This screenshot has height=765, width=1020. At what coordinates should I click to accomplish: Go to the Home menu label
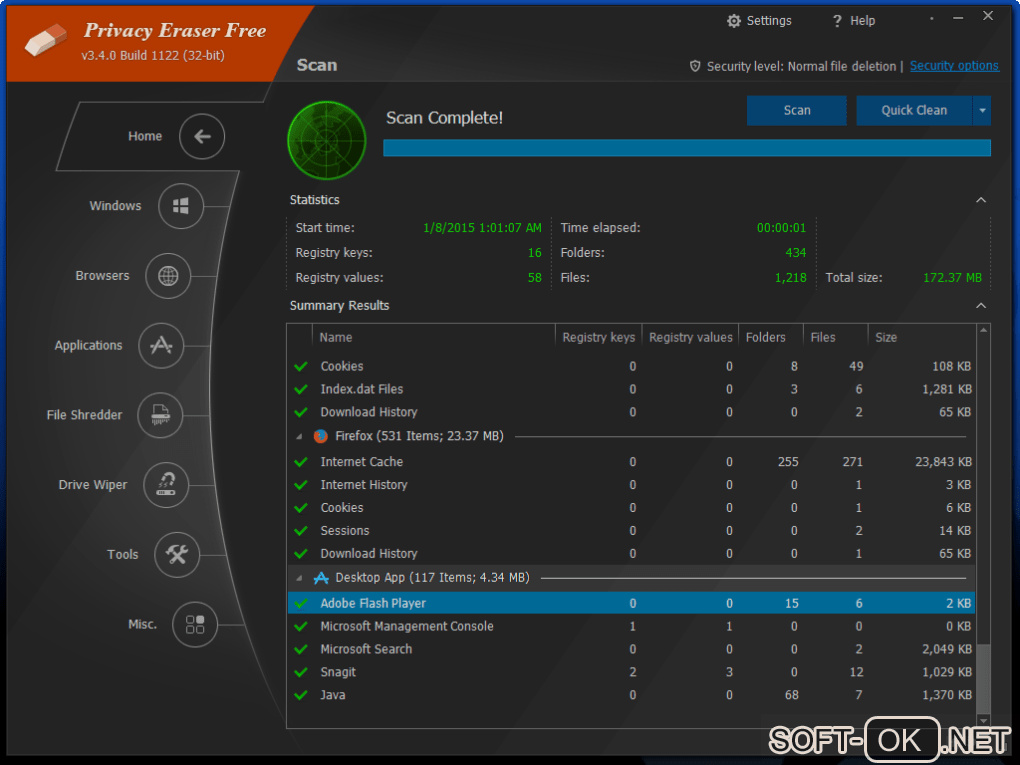[x=144, y=136]
